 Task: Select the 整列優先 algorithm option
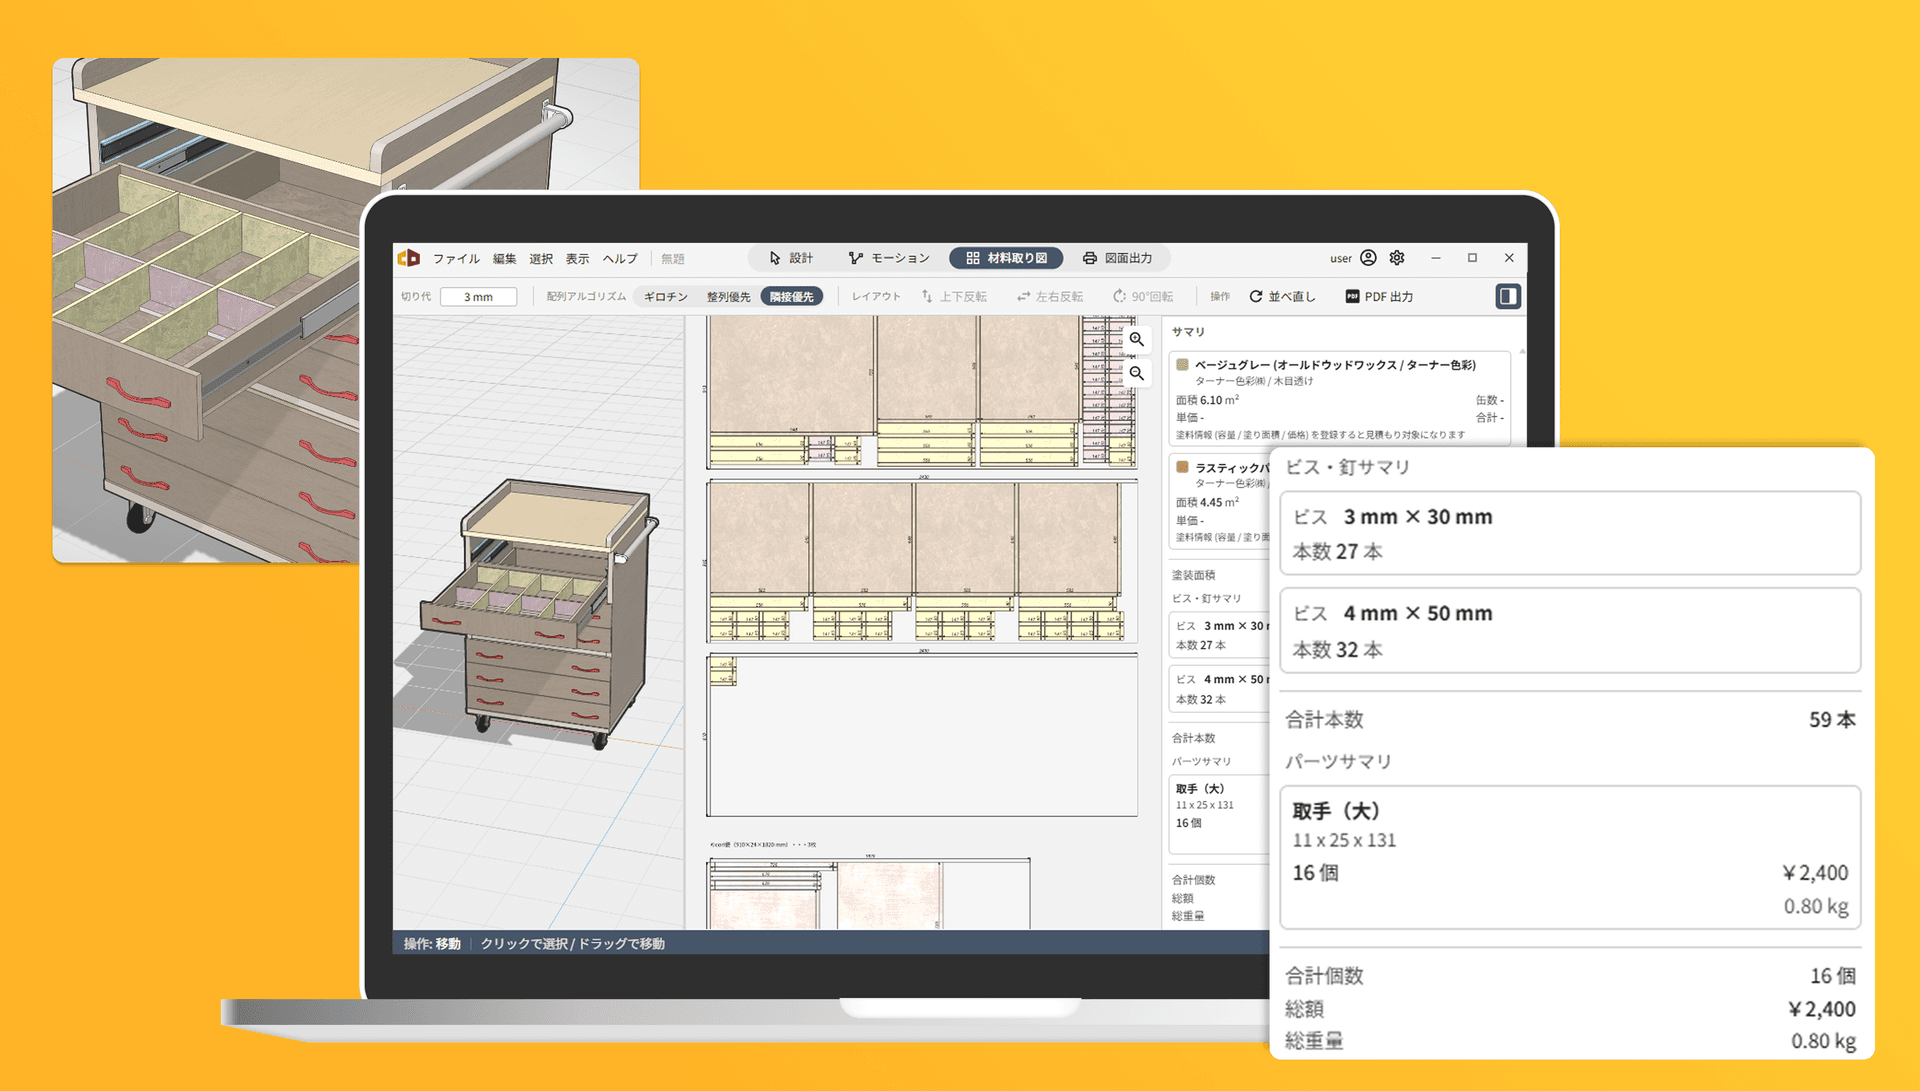click(728, 296)
